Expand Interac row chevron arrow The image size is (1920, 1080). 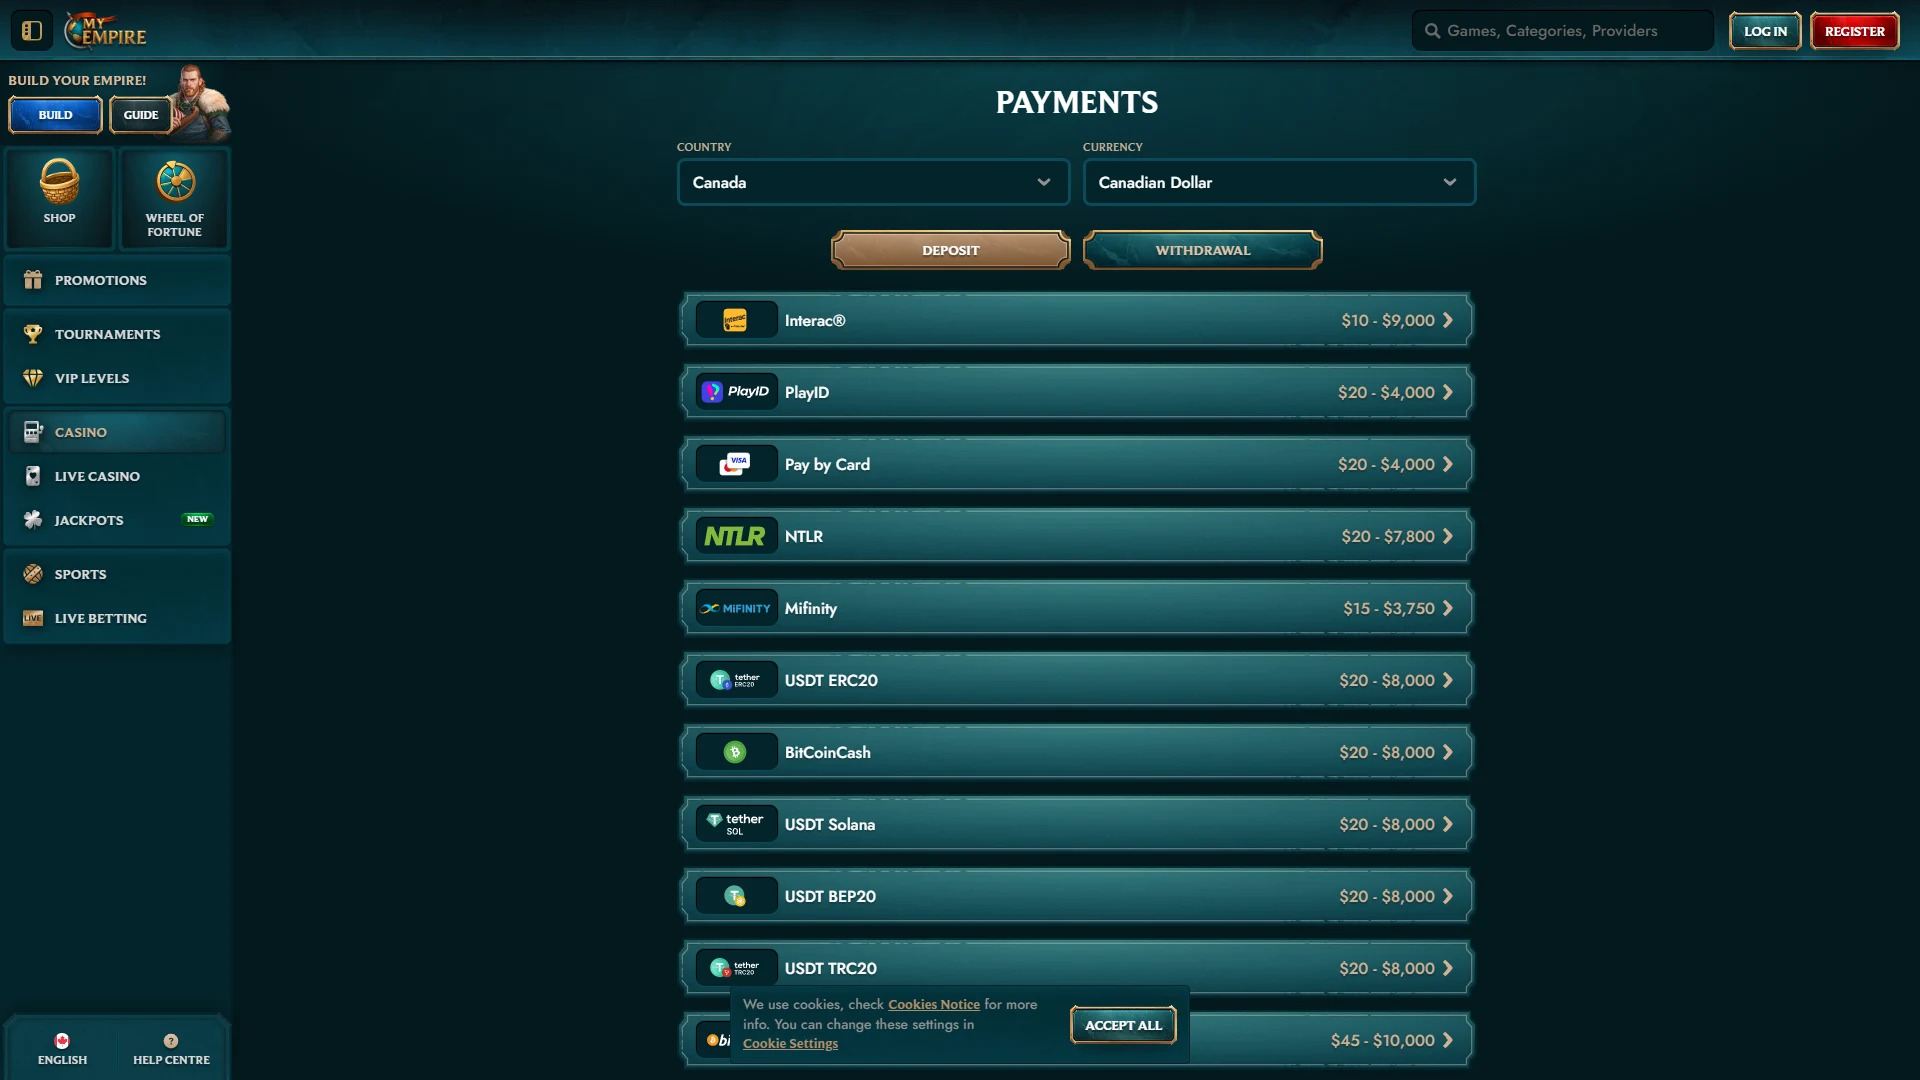(x=1448, y=320)
